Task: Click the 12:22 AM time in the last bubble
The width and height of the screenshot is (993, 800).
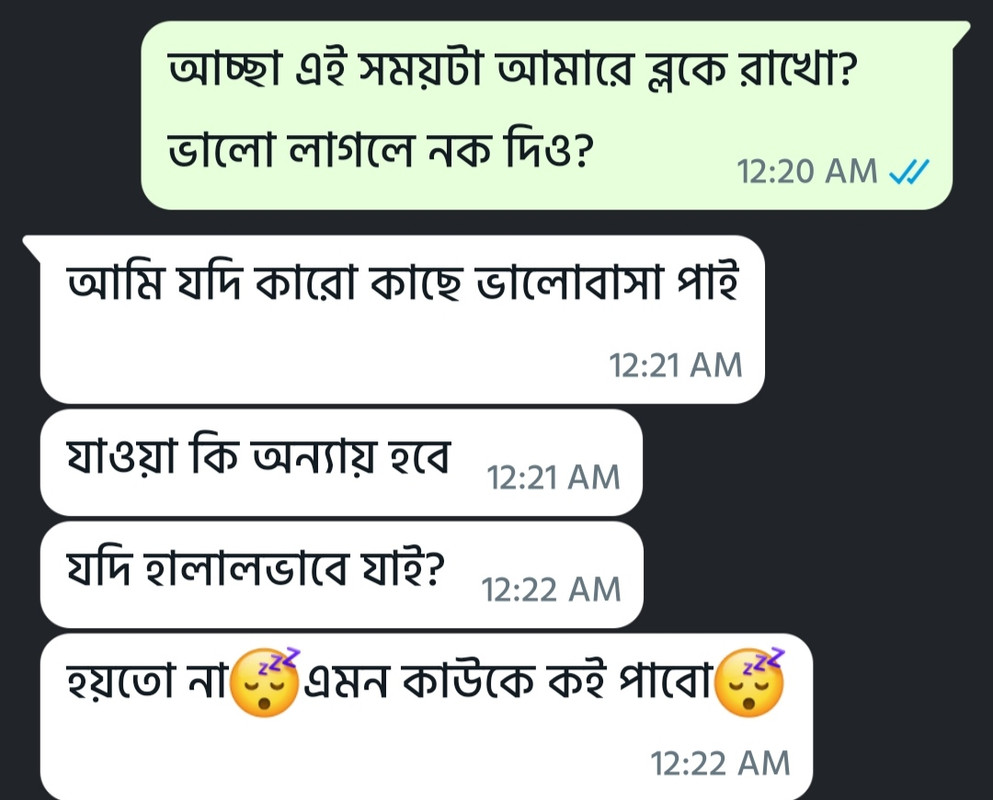Action: click(721, 763)
